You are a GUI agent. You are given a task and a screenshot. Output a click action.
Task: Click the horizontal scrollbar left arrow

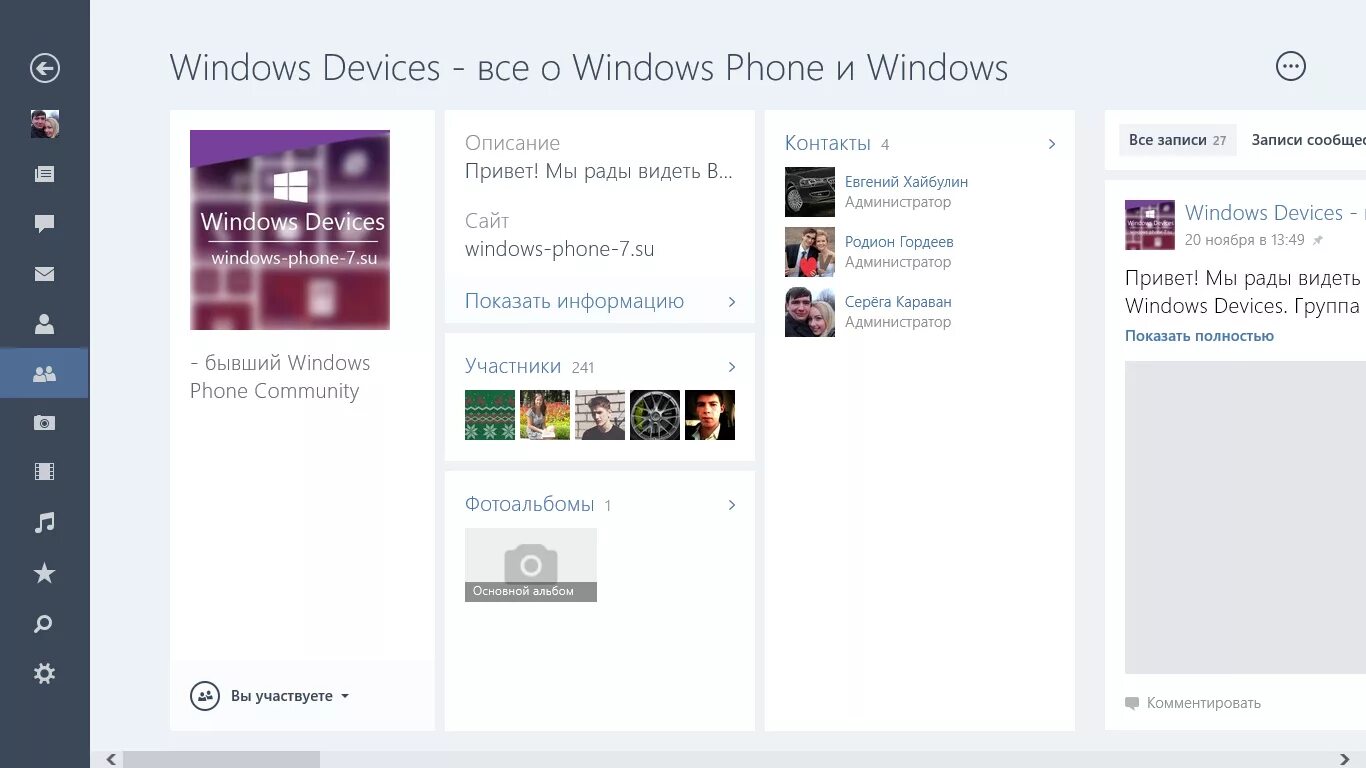(x=111, y=760)
